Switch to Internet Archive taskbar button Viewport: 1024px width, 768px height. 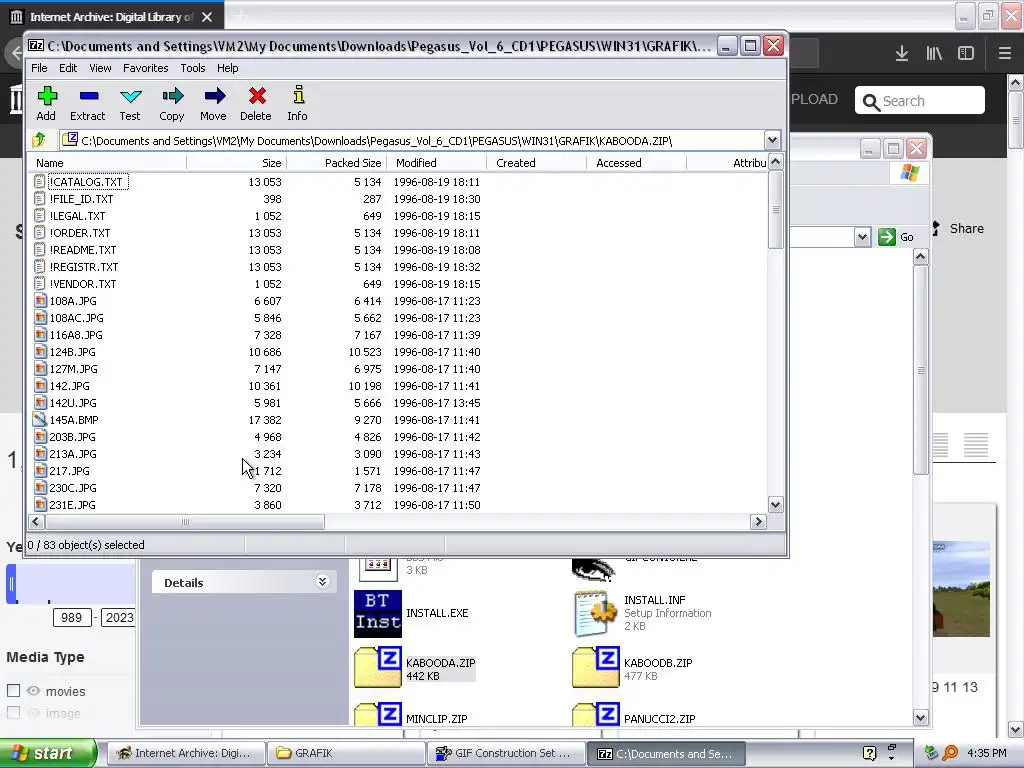[x=185, y=753]
